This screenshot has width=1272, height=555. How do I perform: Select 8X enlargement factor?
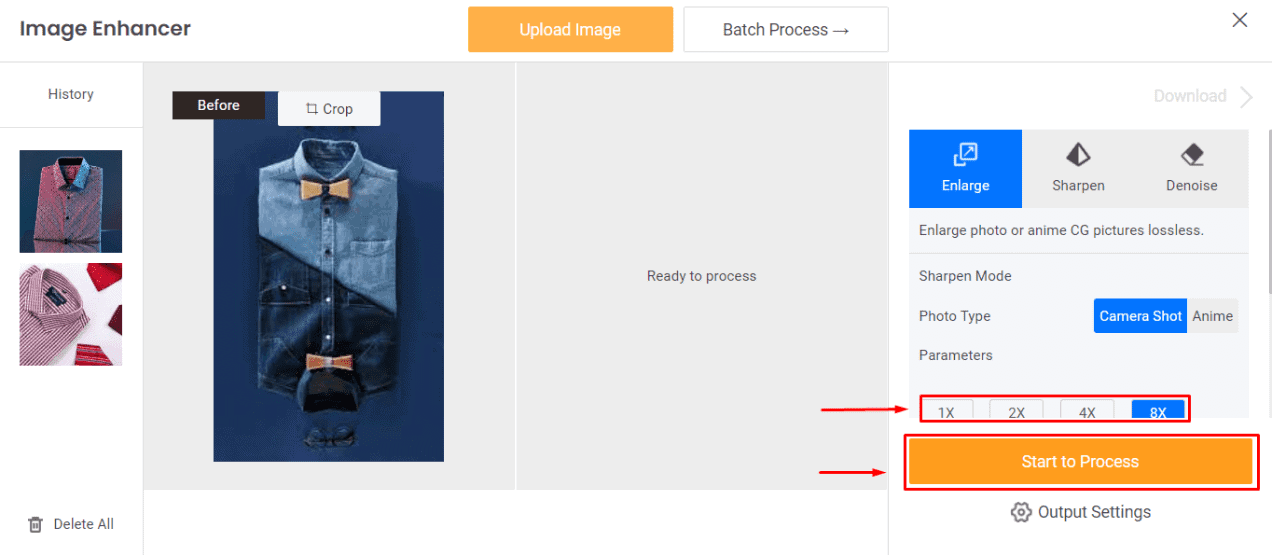1158,410
